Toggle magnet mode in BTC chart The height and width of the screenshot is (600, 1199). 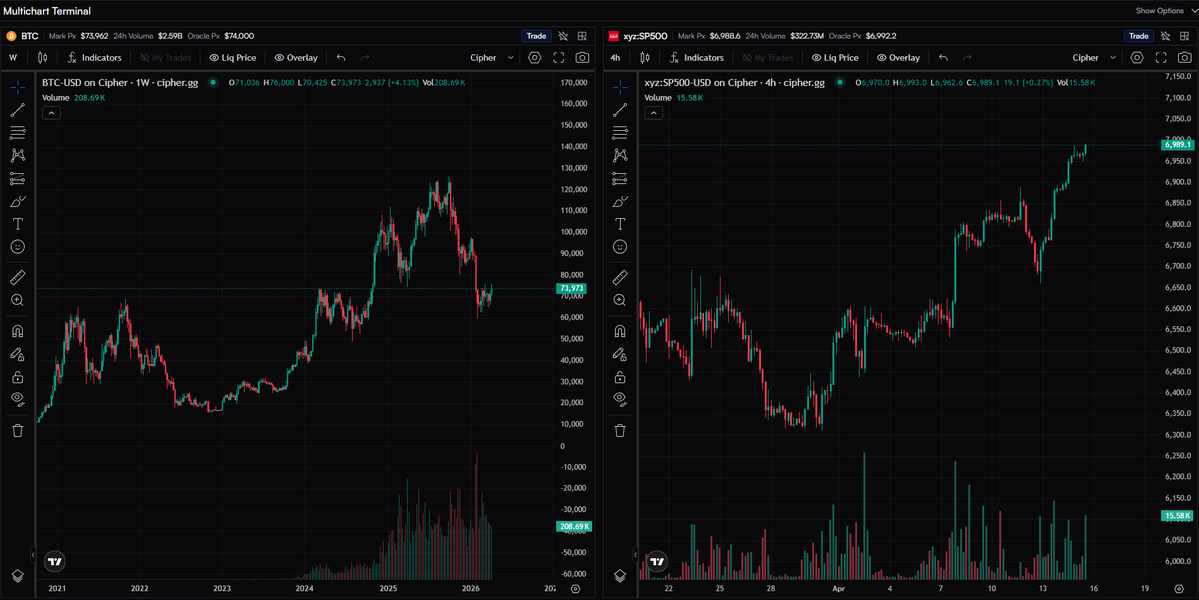pyautogui.click(x=18, y=331)
